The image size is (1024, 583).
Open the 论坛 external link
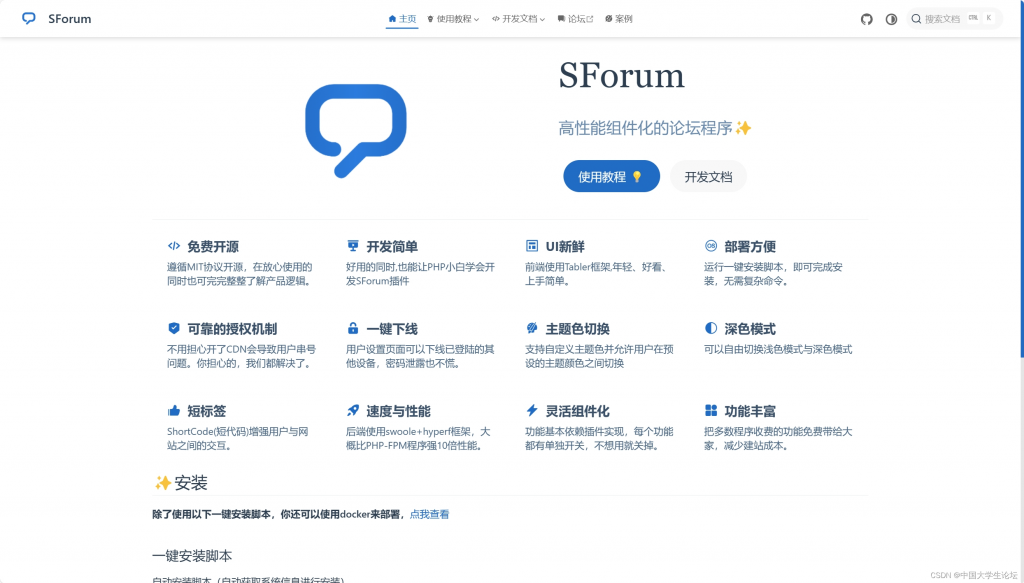(575, 19)
